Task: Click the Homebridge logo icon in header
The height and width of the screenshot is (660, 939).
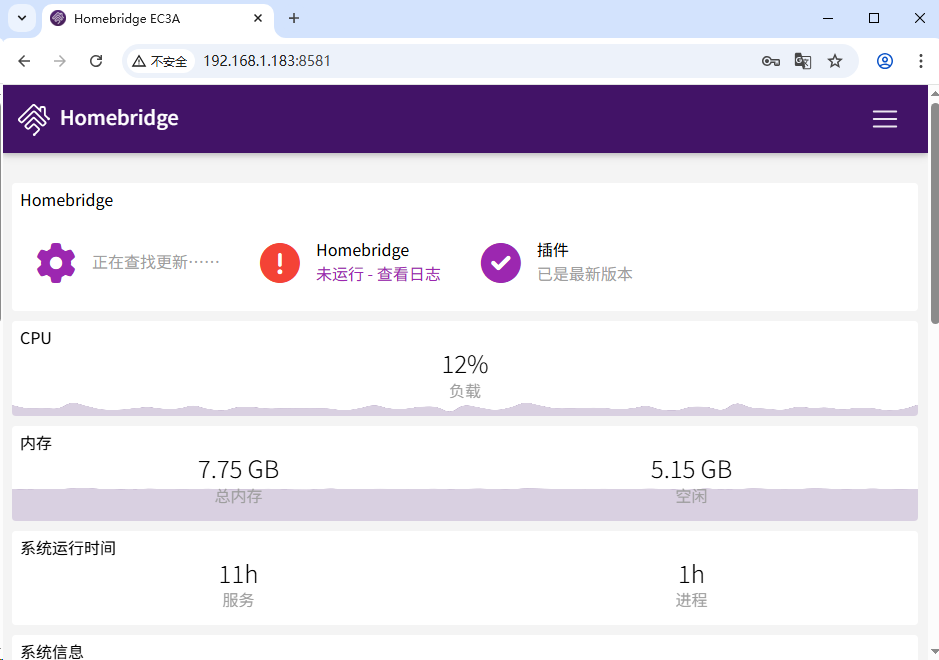Action: [34, 119]
